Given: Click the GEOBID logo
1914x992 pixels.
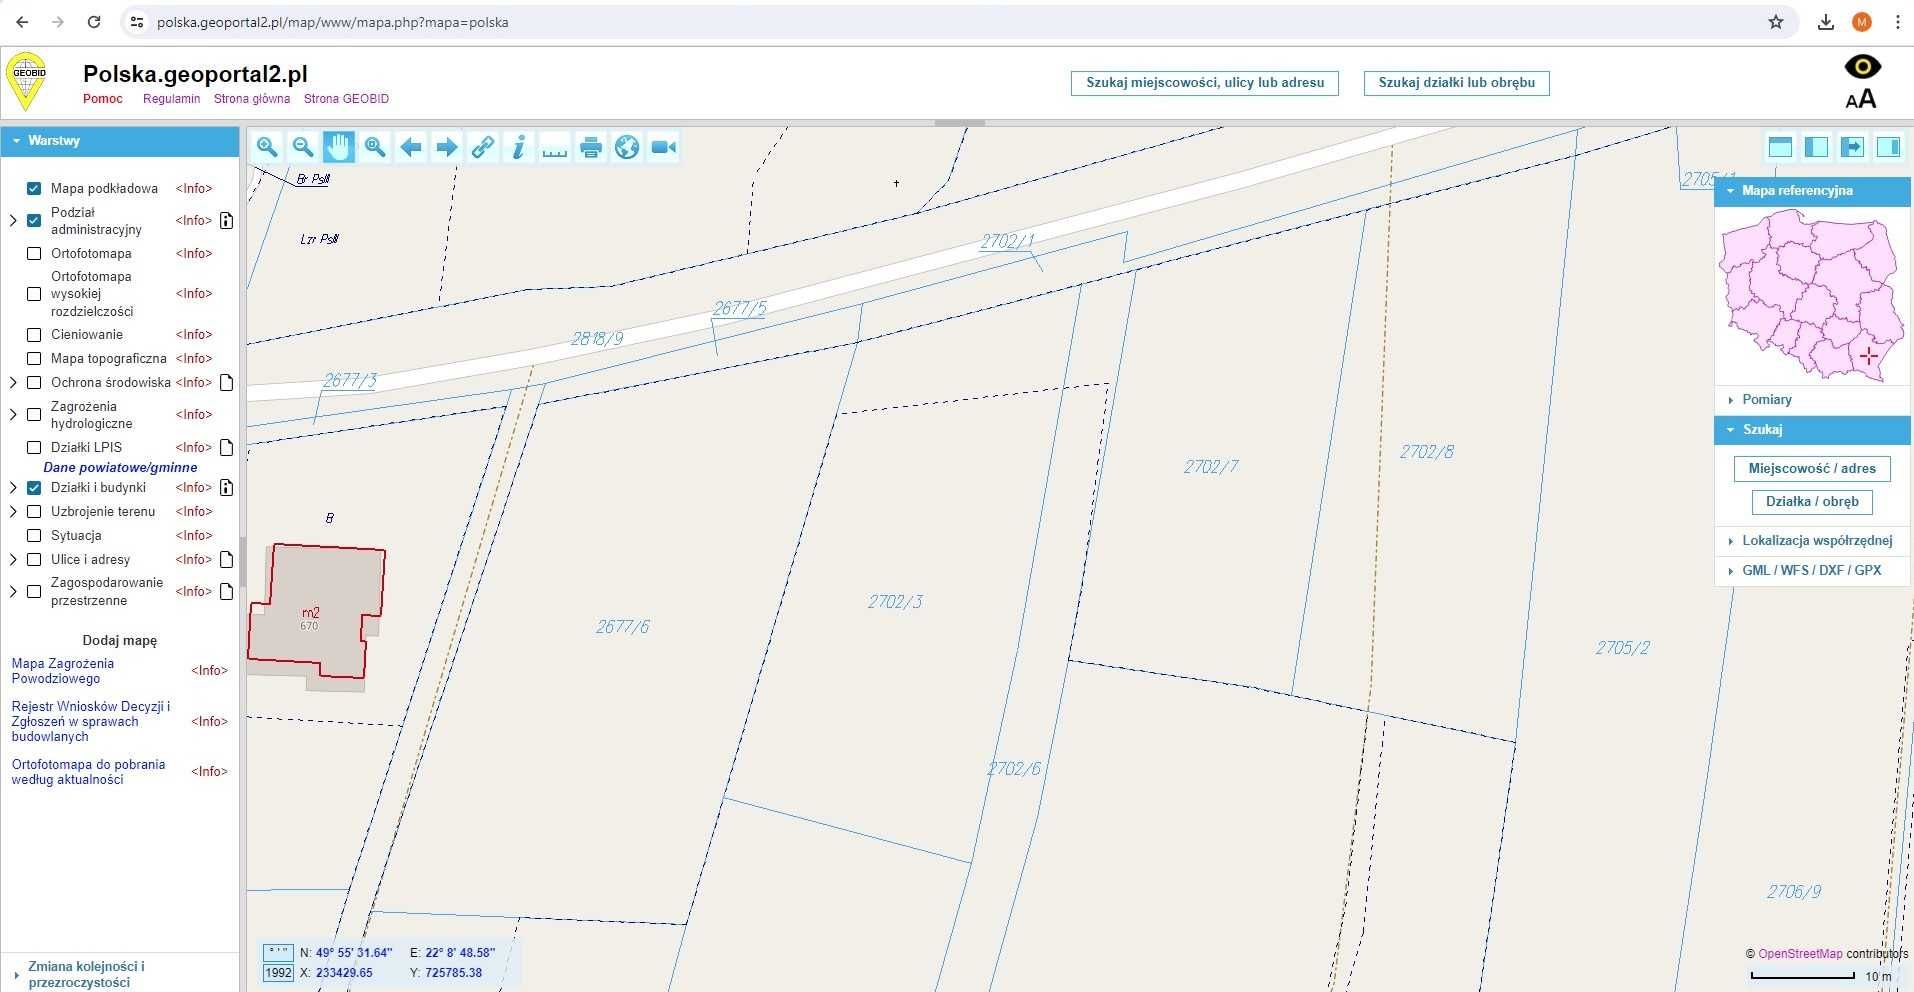Looking at the screenshot, I should (x=27, y=82).
